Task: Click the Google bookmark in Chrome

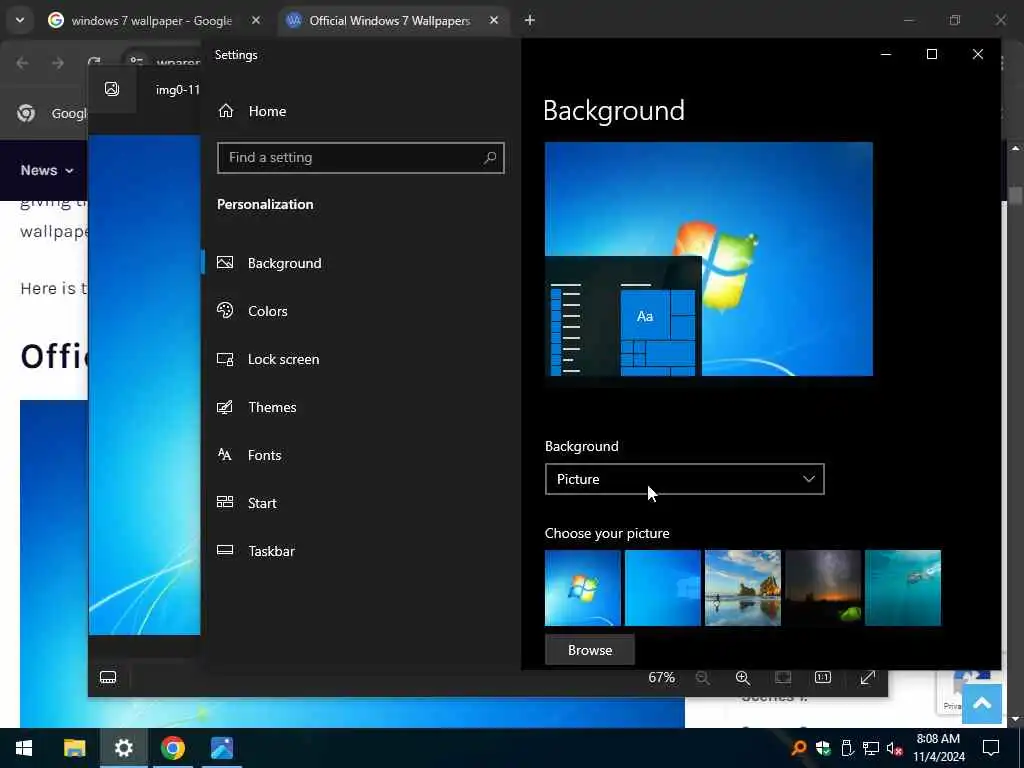Action: pos(52,113)
